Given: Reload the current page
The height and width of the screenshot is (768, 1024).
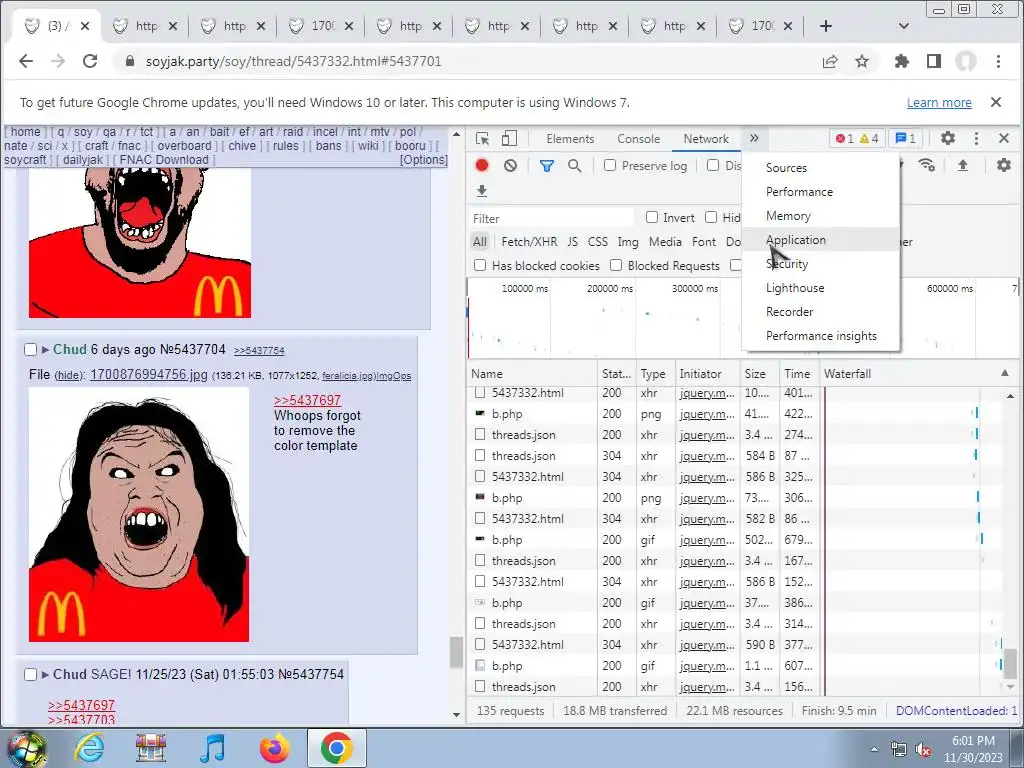Looking at the screenshot, I should pos(90,61).
